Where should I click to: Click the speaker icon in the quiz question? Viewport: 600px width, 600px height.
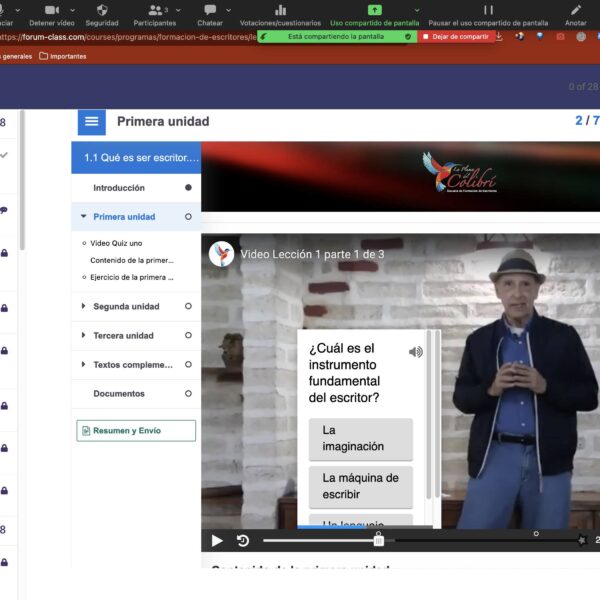(x=415, y=352)
